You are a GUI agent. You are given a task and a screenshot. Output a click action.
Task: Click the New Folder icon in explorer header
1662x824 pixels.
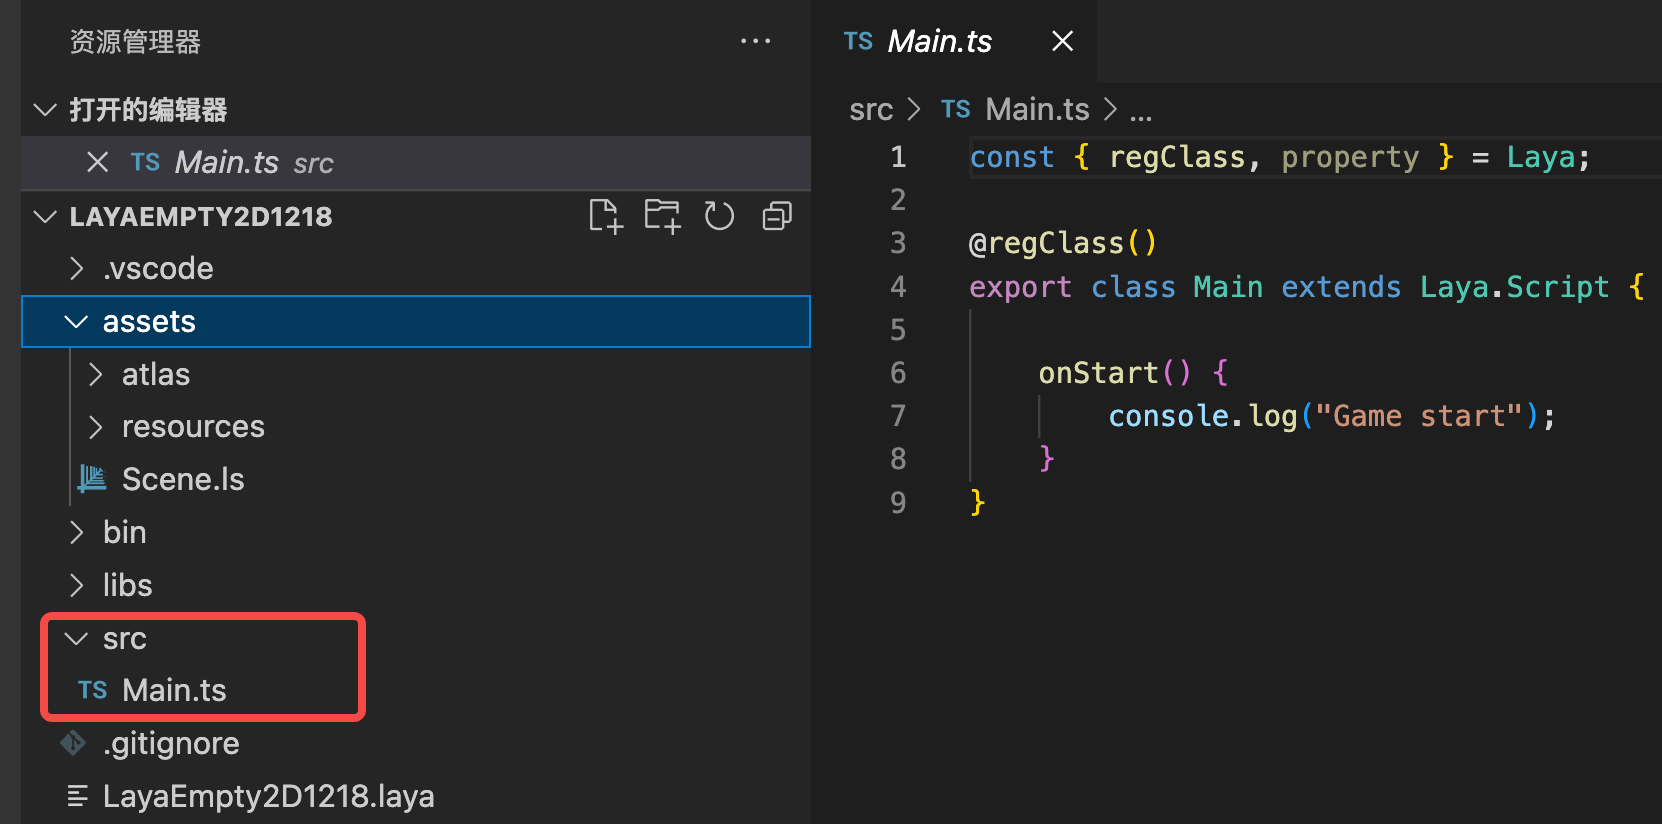662,216
